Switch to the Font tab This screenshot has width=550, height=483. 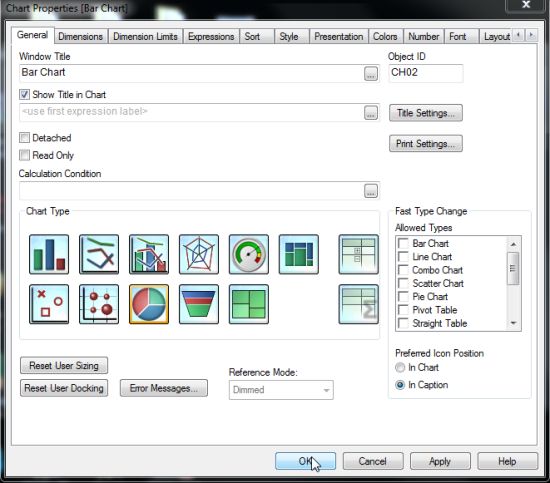click(461, 36)
